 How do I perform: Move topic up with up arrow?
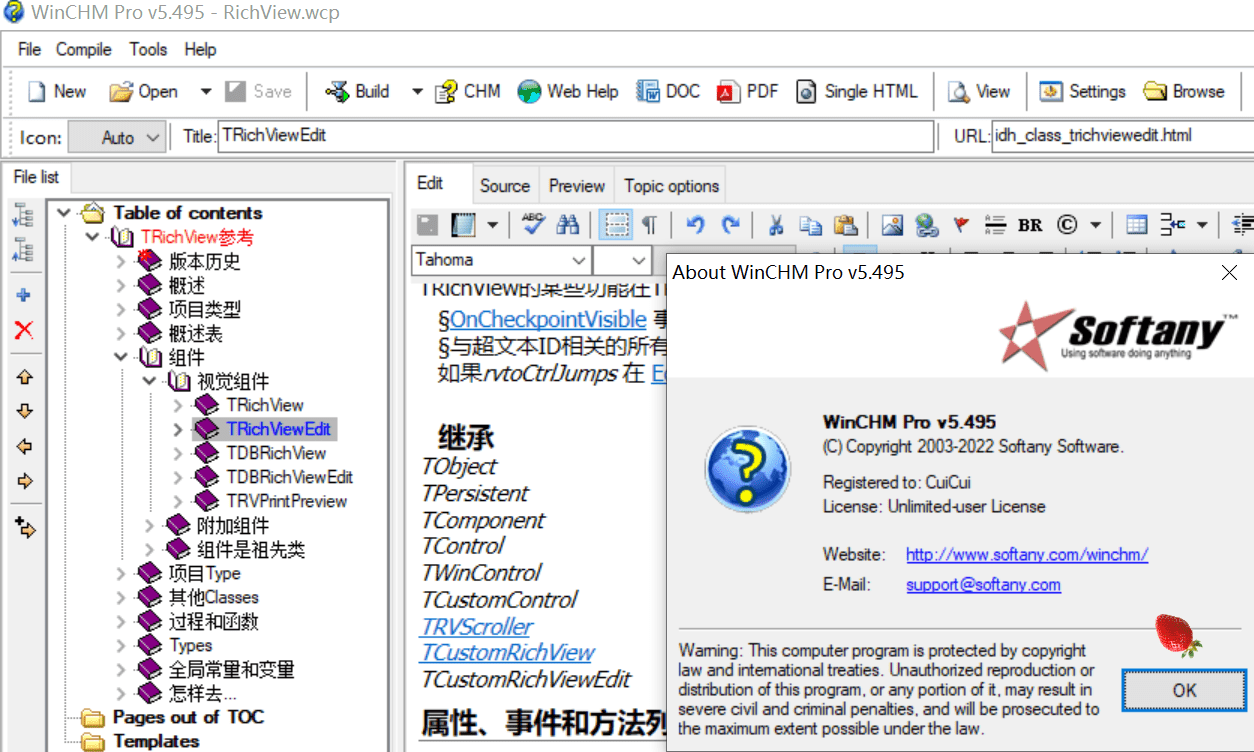point(24,377)
